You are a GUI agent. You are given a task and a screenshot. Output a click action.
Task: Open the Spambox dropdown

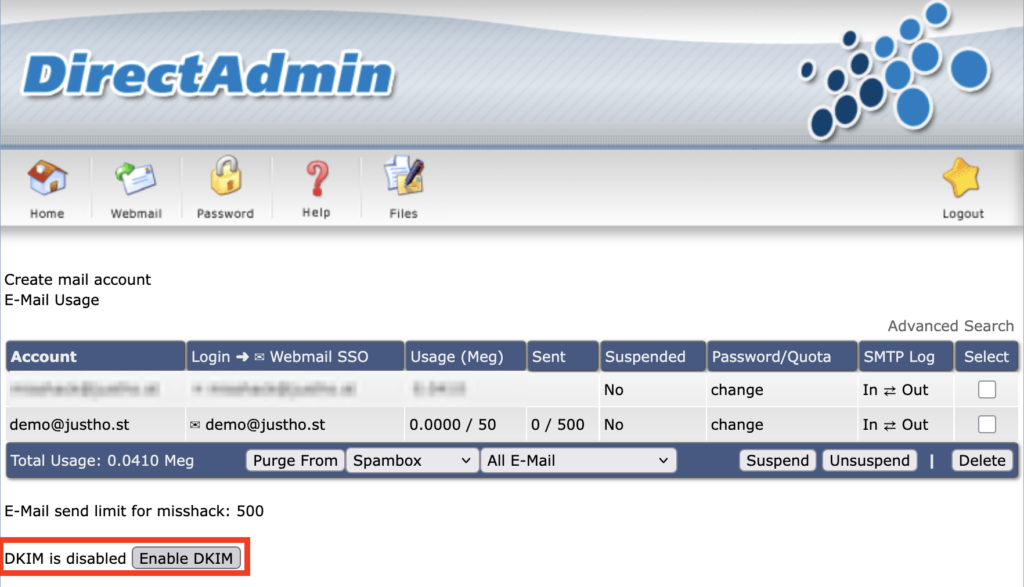tap(412, 460)
